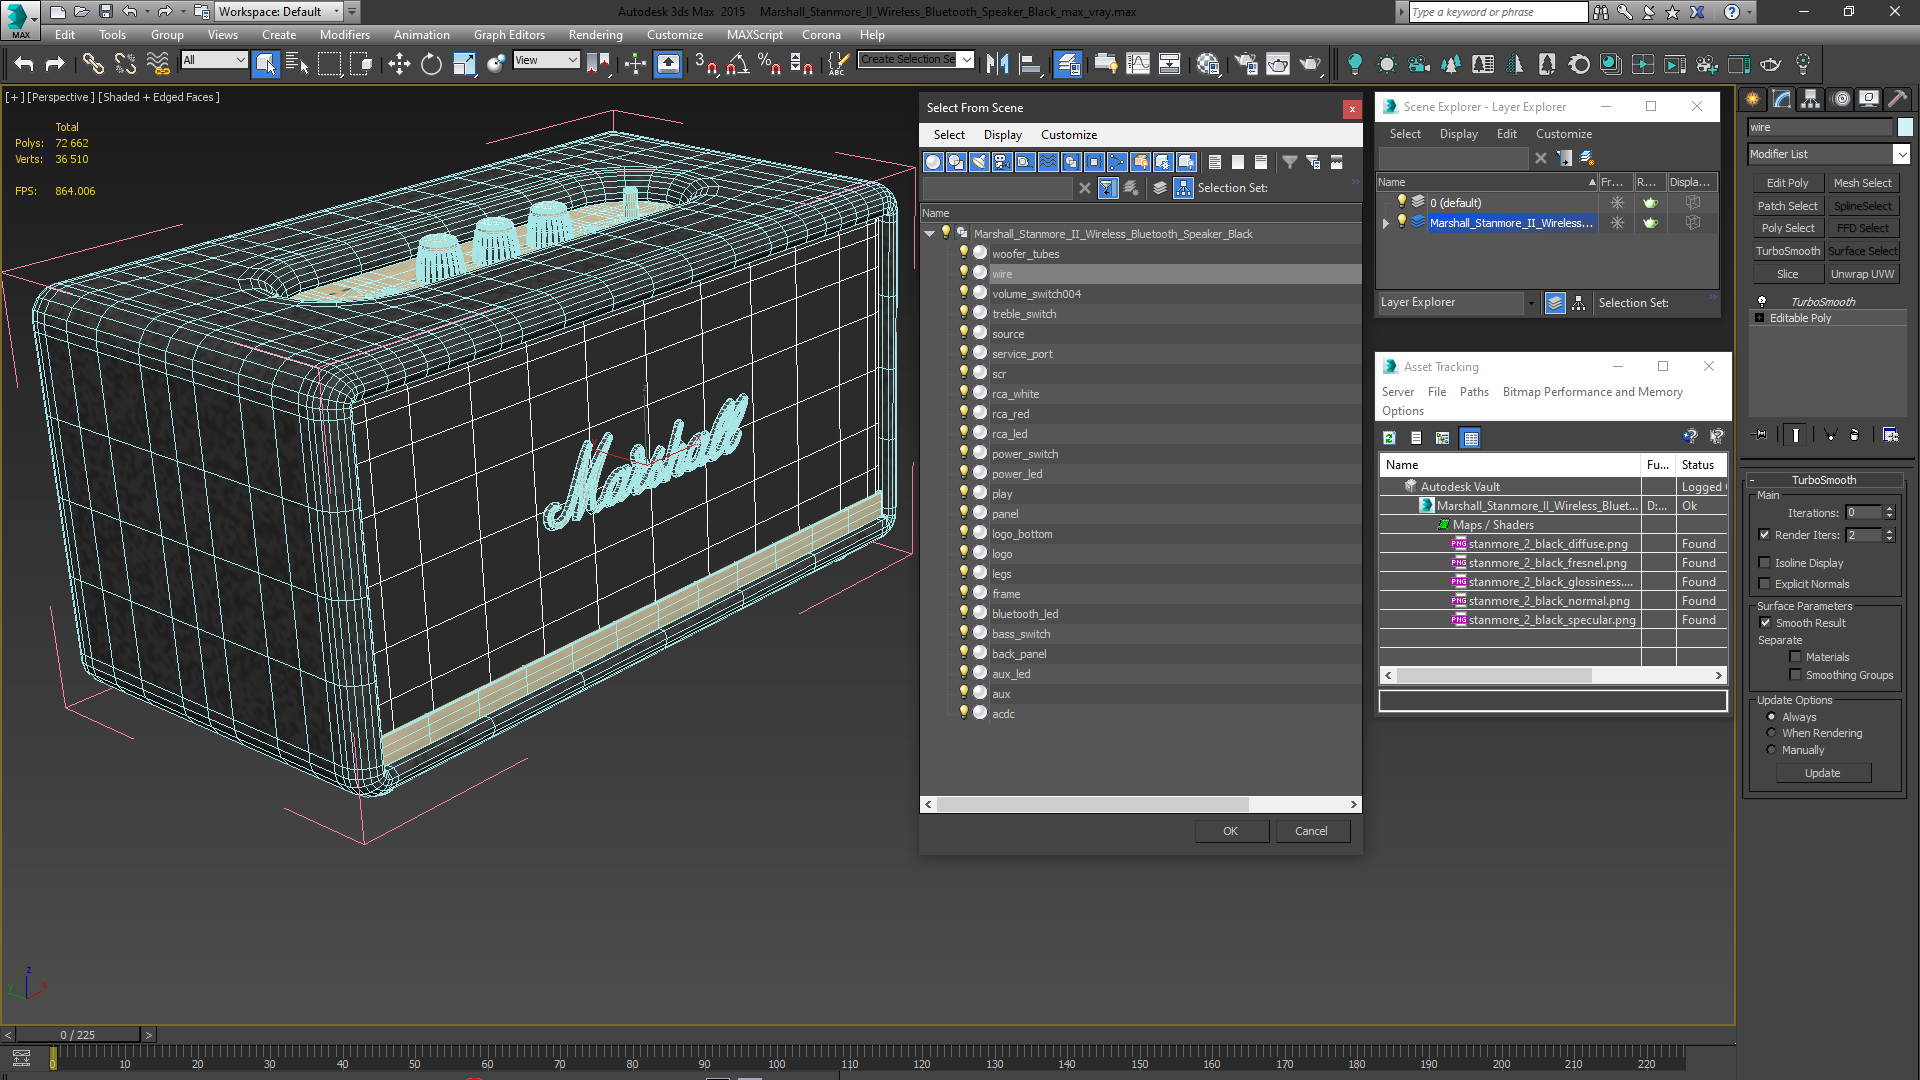Viewport: 1920px width, 1080px height.
Task: Activate the Select and Rotate tool
Action: [431, 64]
